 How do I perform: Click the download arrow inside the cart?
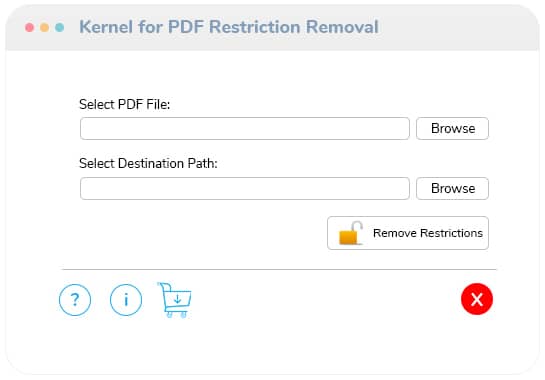[x=178, y=299]
